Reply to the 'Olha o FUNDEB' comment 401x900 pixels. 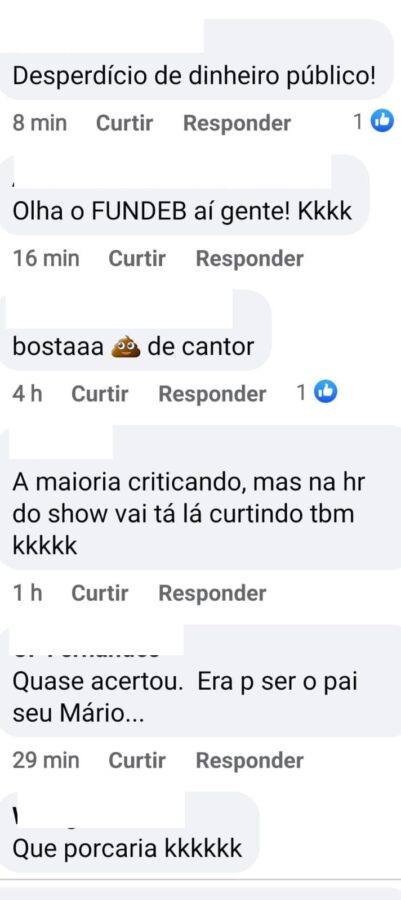(x=250, y=259)
